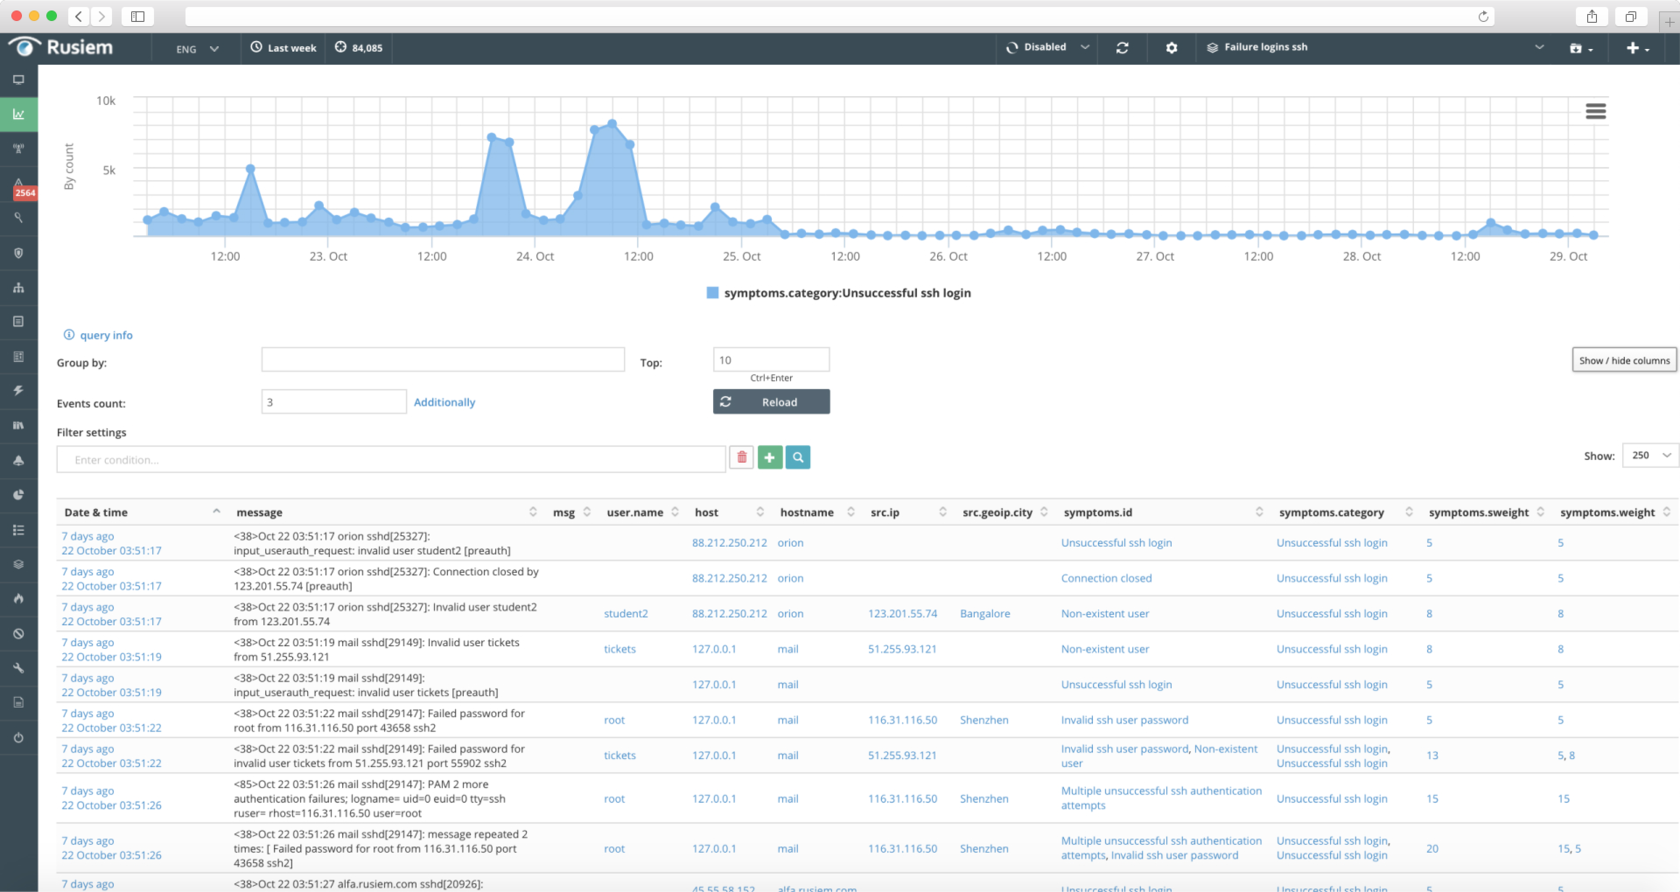The width and height of the screenshot is (1680, 892).
Task: Toggle sort arrows on message column
Action: pyautogui.click(x=533, y=512)
